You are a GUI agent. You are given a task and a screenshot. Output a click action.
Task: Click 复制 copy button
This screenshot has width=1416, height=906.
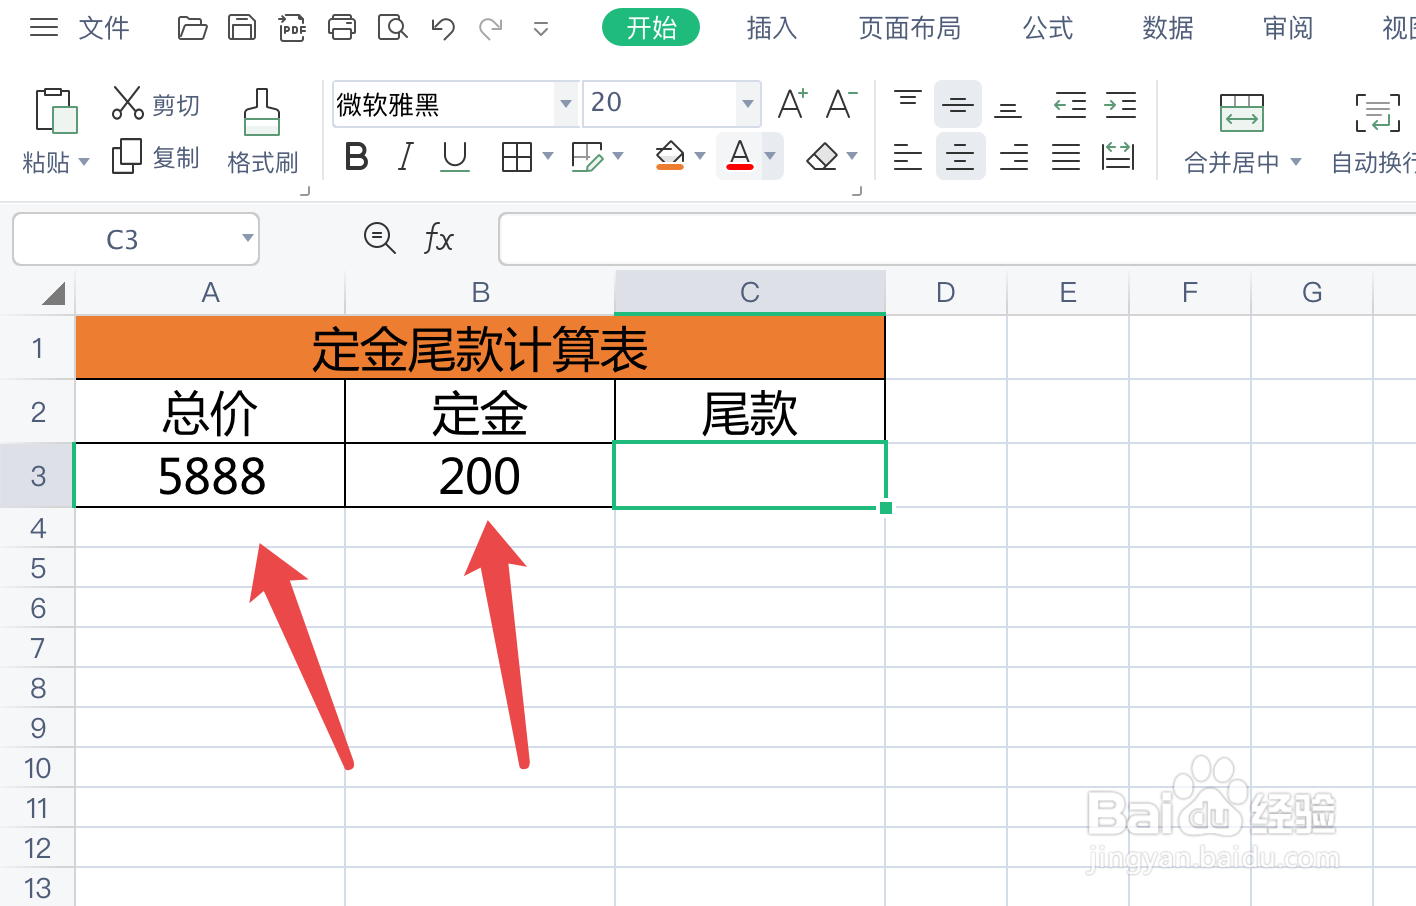pos(156,157)
